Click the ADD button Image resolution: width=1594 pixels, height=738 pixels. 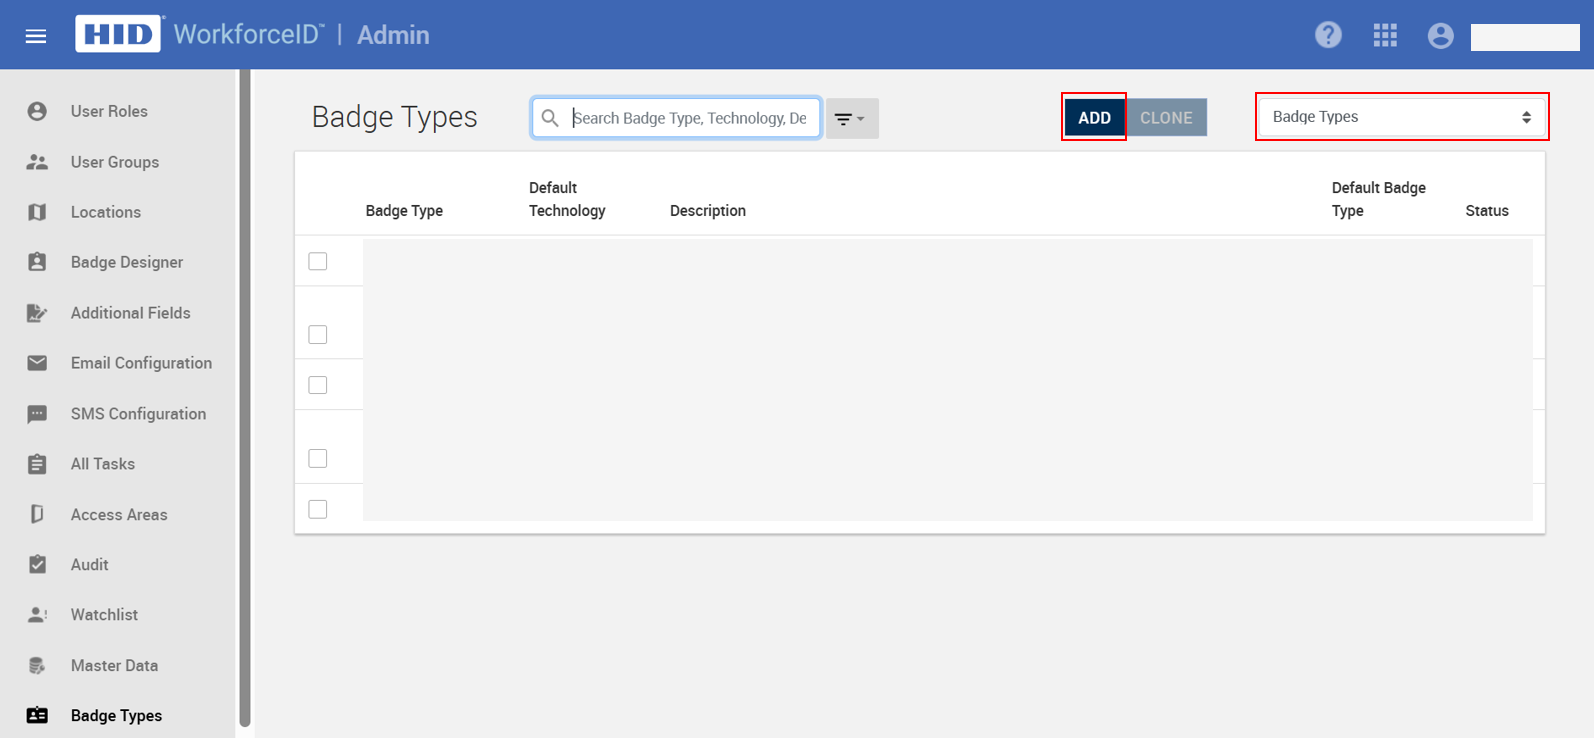pos(1094,118)
